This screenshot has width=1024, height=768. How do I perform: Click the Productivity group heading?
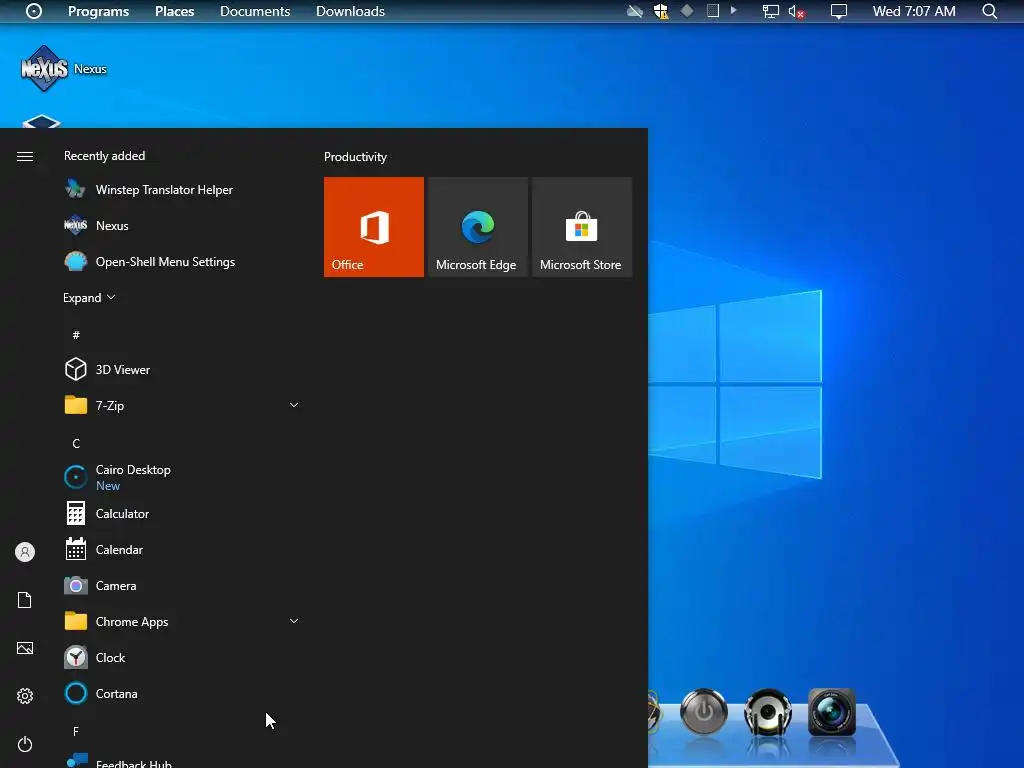click(355, 157)
